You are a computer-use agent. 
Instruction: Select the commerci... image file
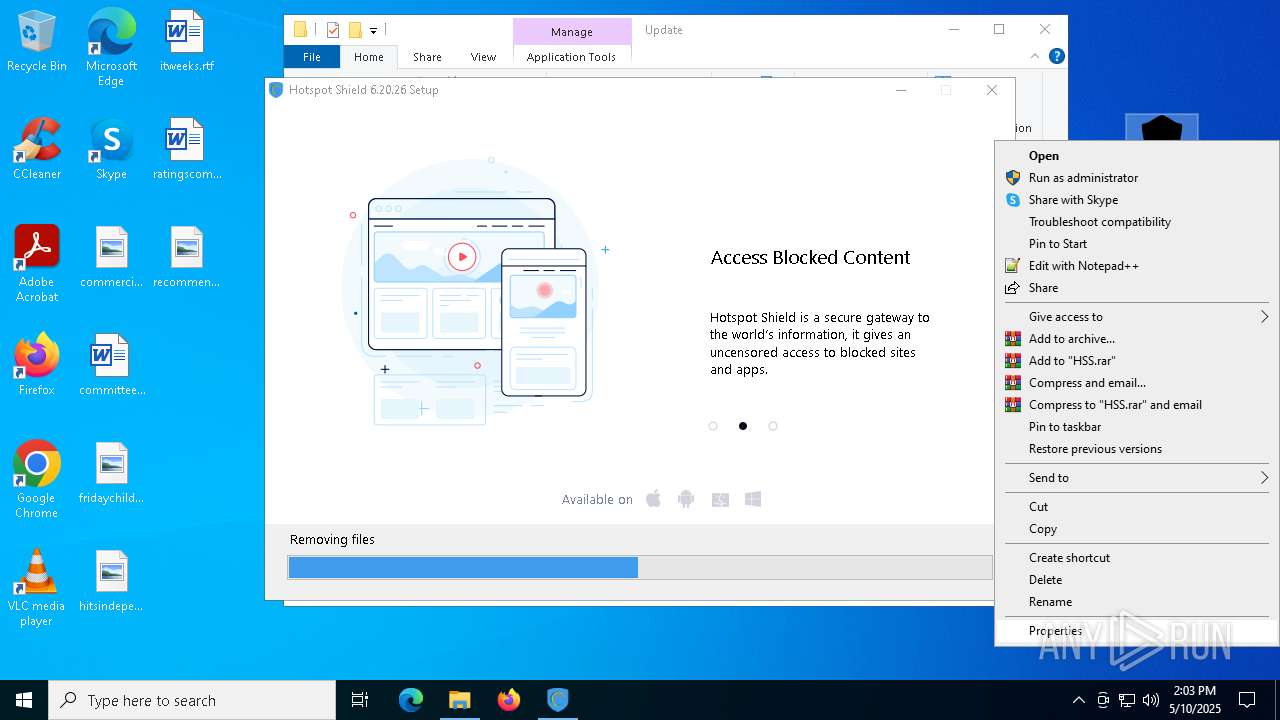click(111, 257)
